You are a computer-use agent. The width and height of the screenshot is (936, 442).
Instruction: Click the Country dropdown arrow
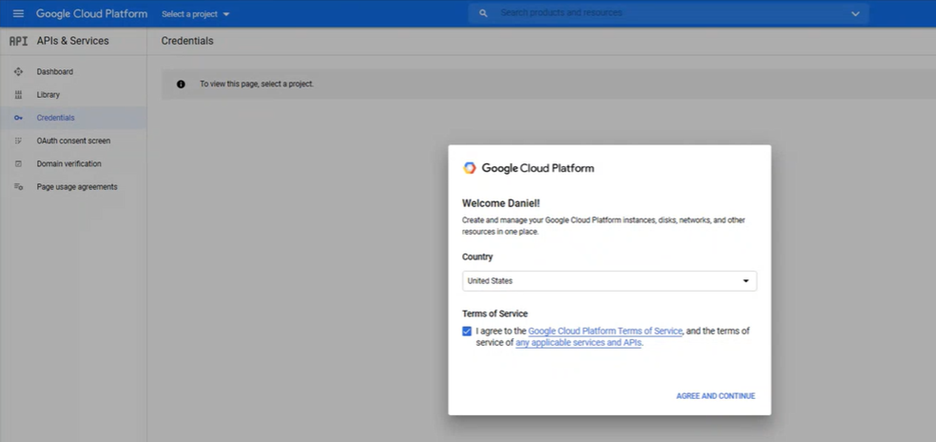[x=746, y=281]
